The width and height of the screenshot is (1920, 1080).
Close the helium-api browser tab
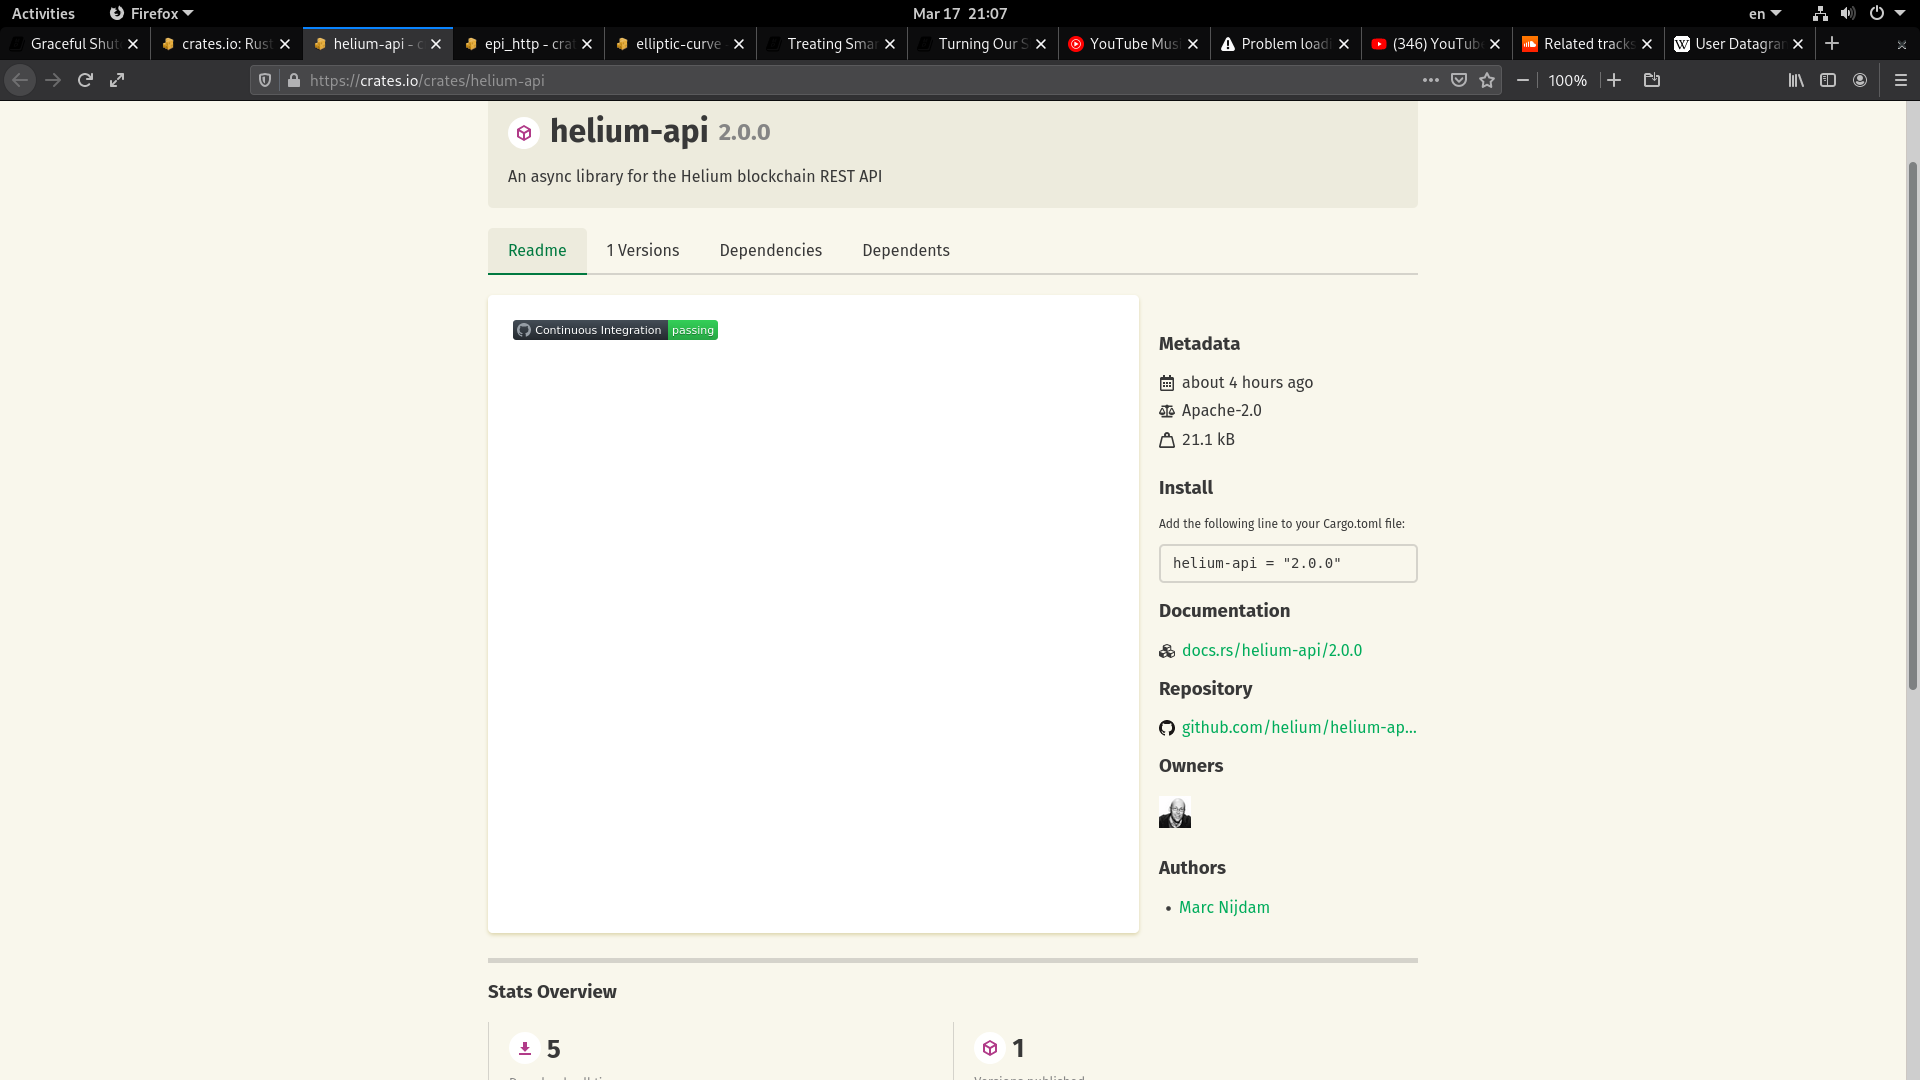436,44
